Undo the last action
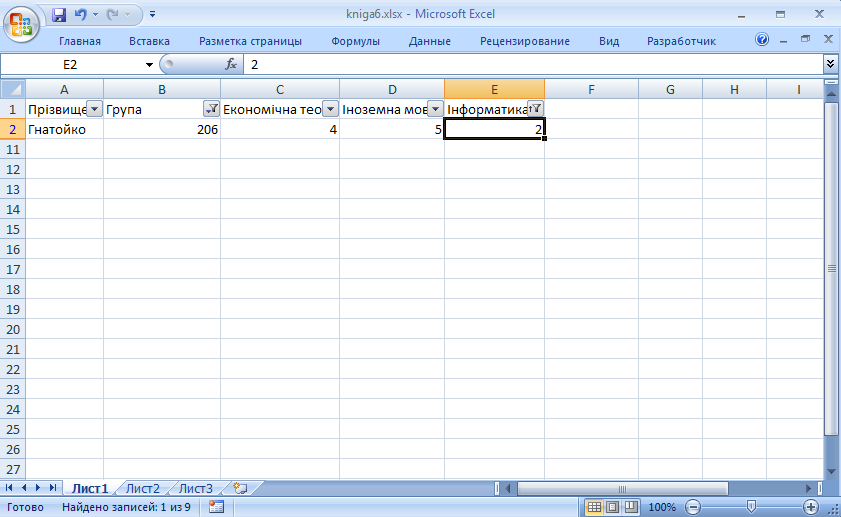 pyautogui.click(x=80, y=14)
